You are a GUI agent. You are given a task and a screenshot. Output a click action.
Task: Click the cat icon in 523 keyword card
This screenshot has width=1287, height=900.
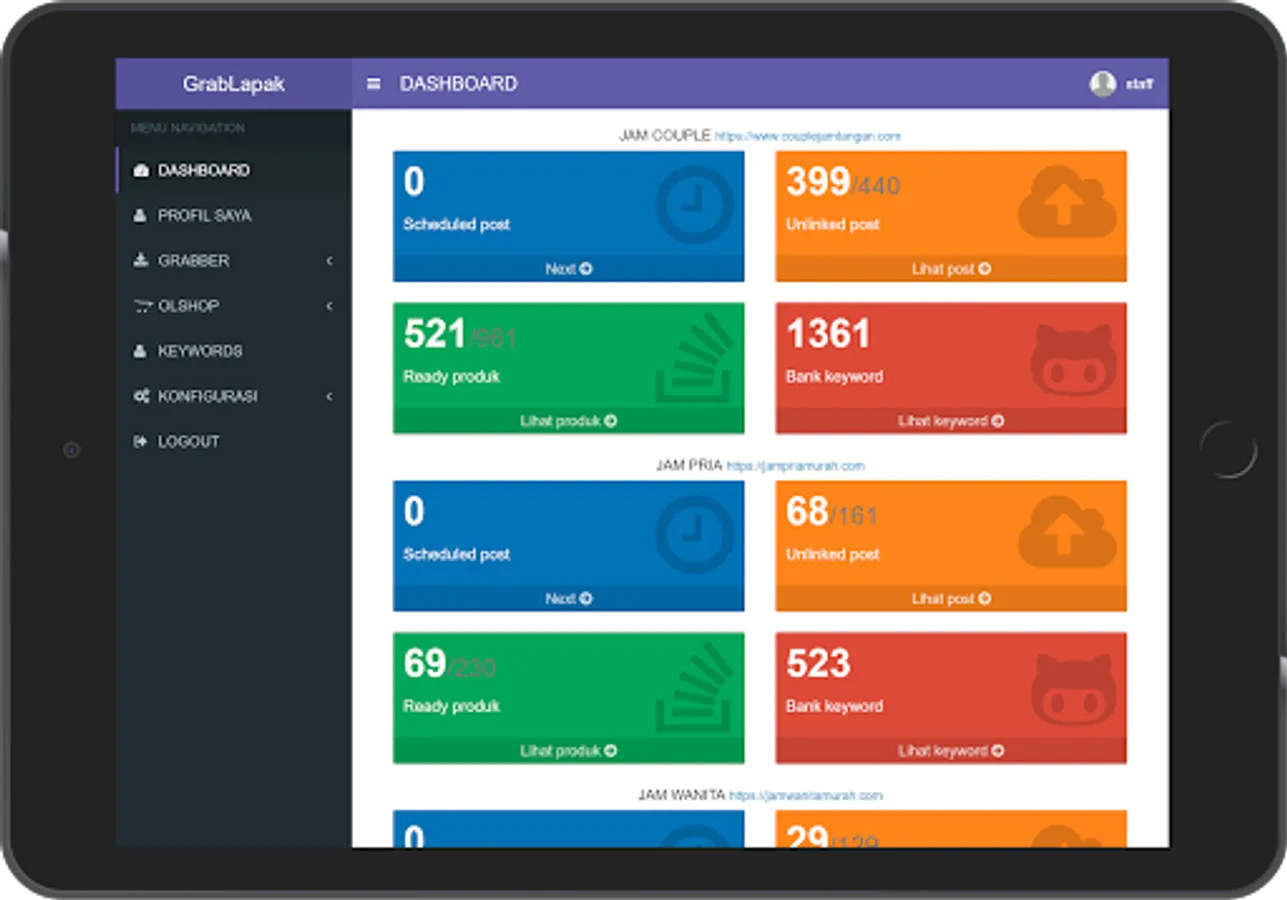click(1073, 689)
